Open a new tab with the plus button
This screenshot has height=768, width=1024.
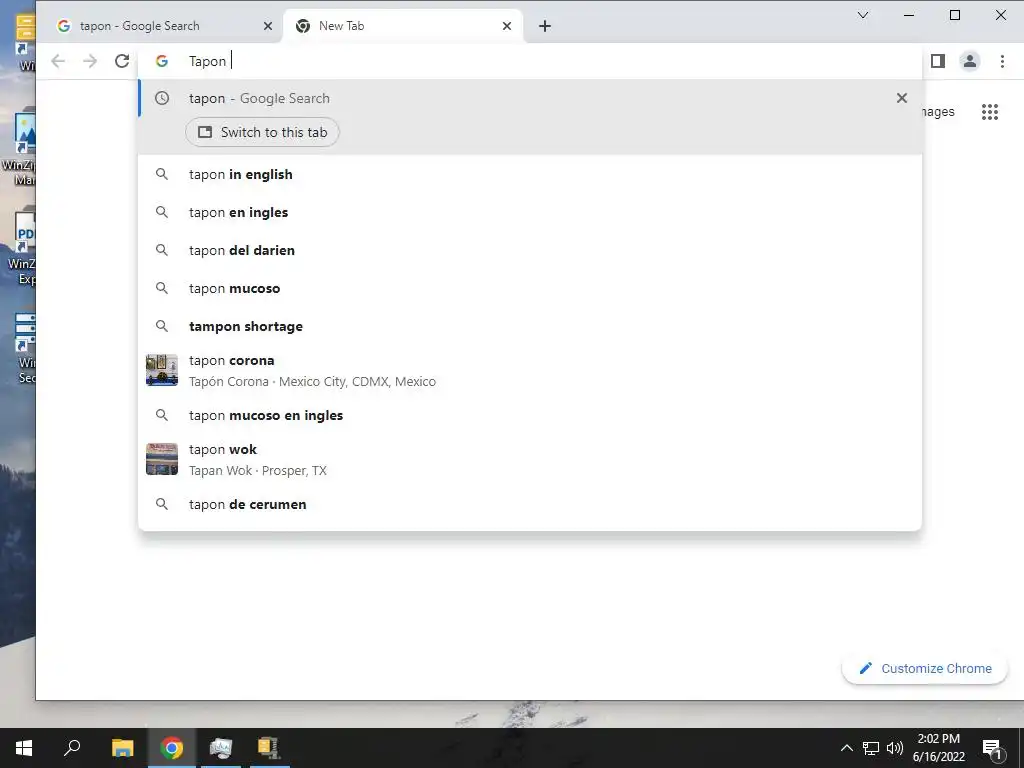[x=545, y=26]
